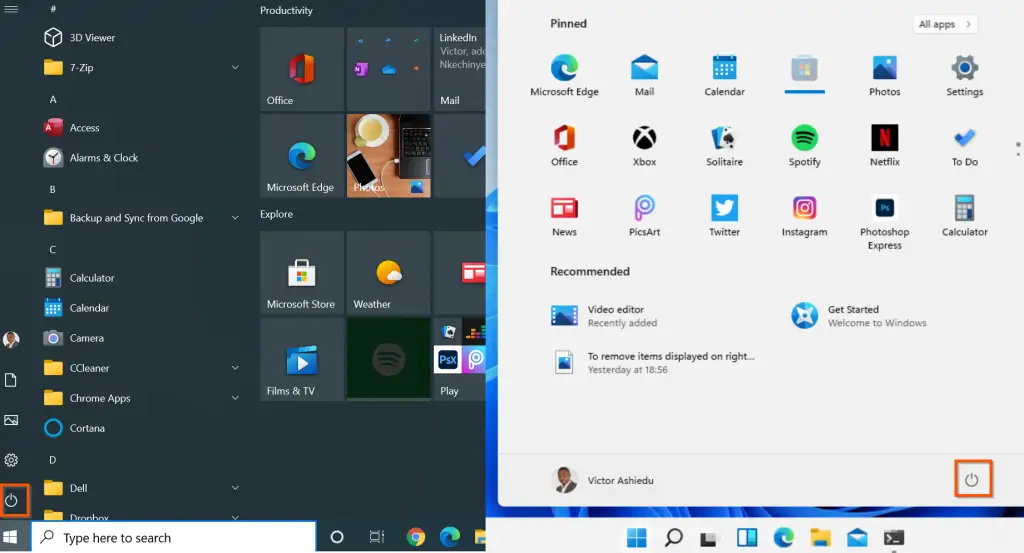Open the Spotify tile in Explore
The width and height of the screenshot is (1024, 553).
(x=389, y=359)
